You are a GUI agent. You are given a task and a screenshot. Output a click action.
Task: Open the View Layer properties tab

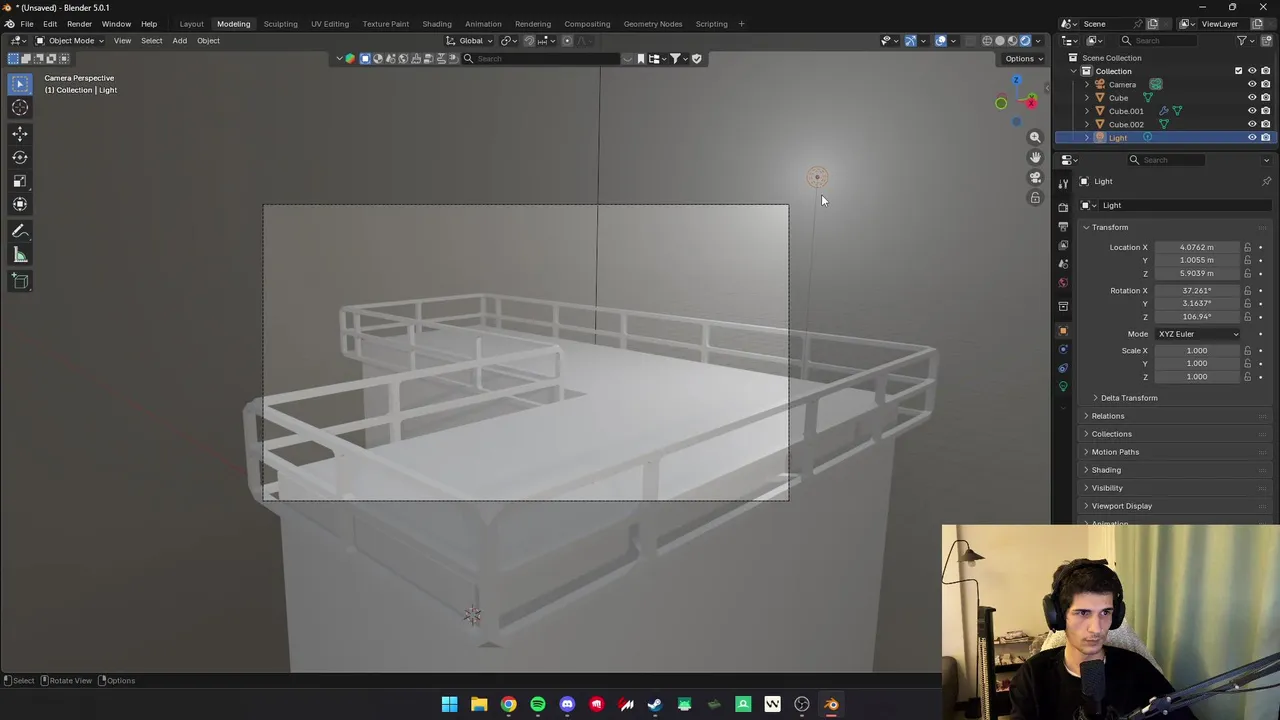tap(1063, 245)
